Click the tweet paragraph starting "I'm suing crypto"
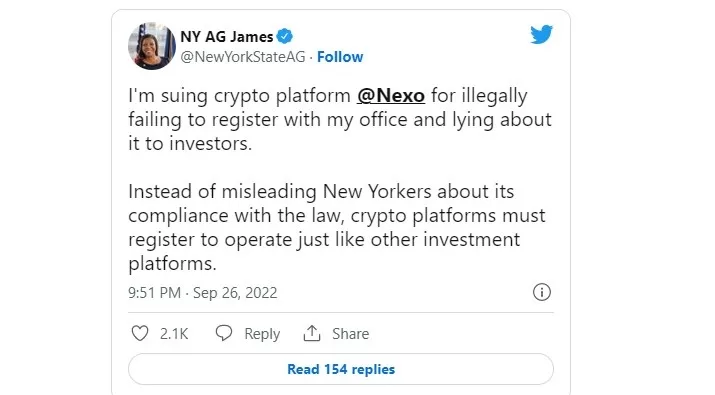Screen dimensions: 715x395 [340, 120]
